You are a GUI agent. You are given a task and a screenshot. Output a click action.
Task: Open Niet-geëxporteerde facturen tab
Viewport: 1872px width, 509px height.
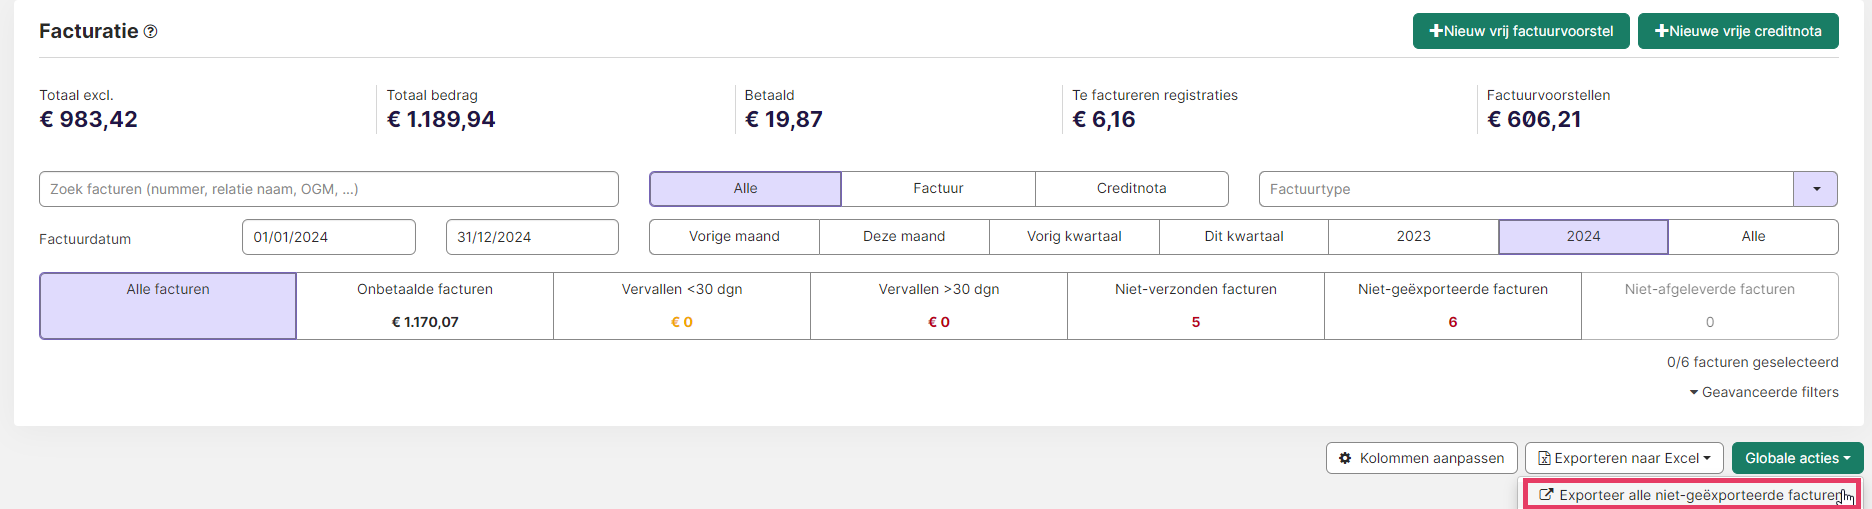(1453, 306)
